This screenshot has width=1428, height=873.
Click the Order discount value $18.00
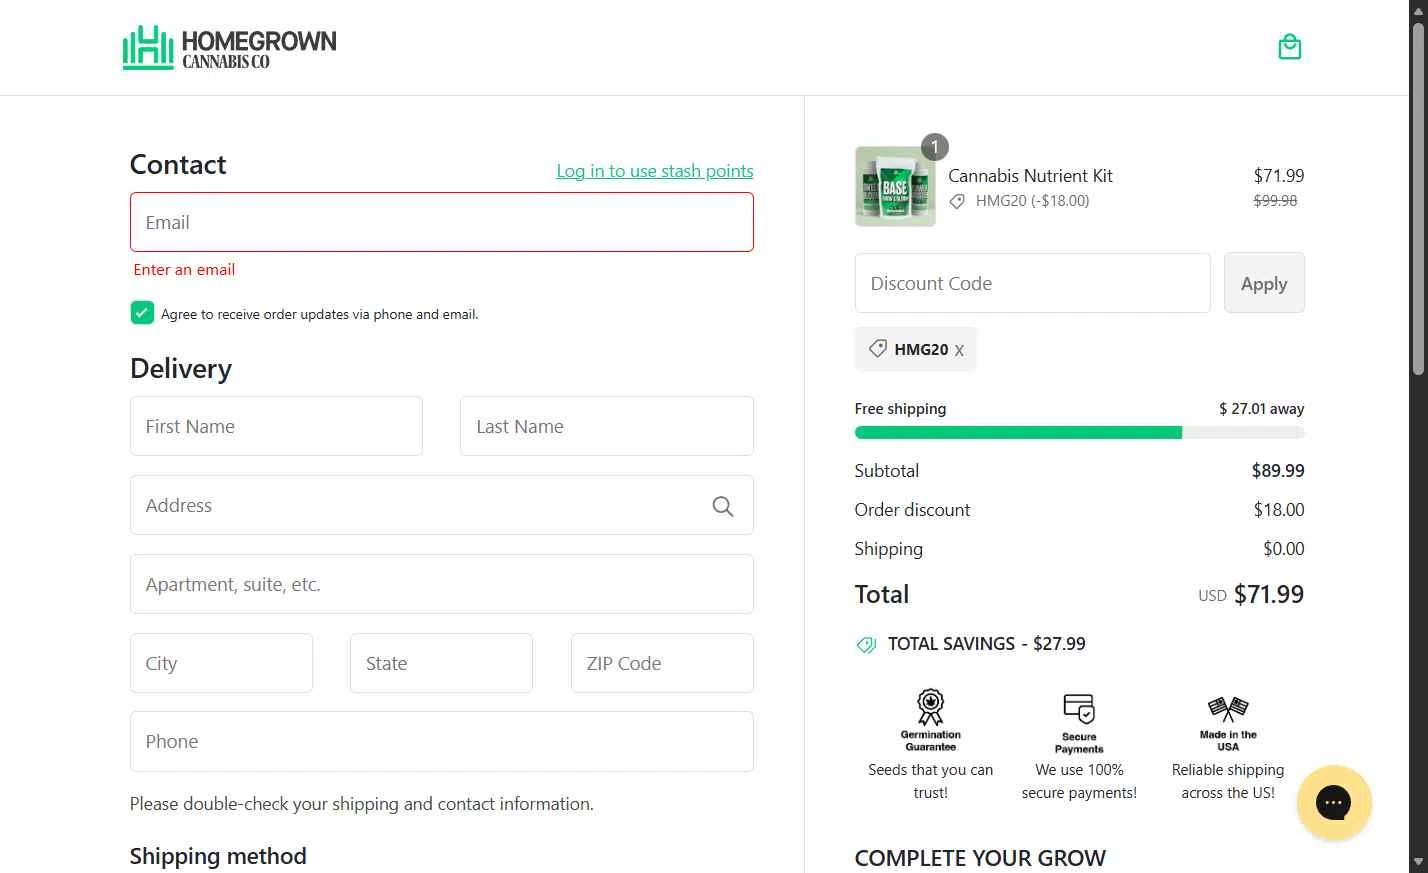(1279, 510)
